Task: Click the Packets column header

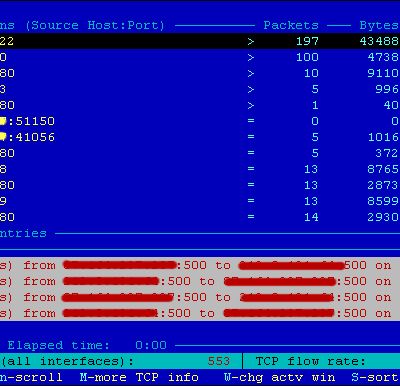Action: 291,25
